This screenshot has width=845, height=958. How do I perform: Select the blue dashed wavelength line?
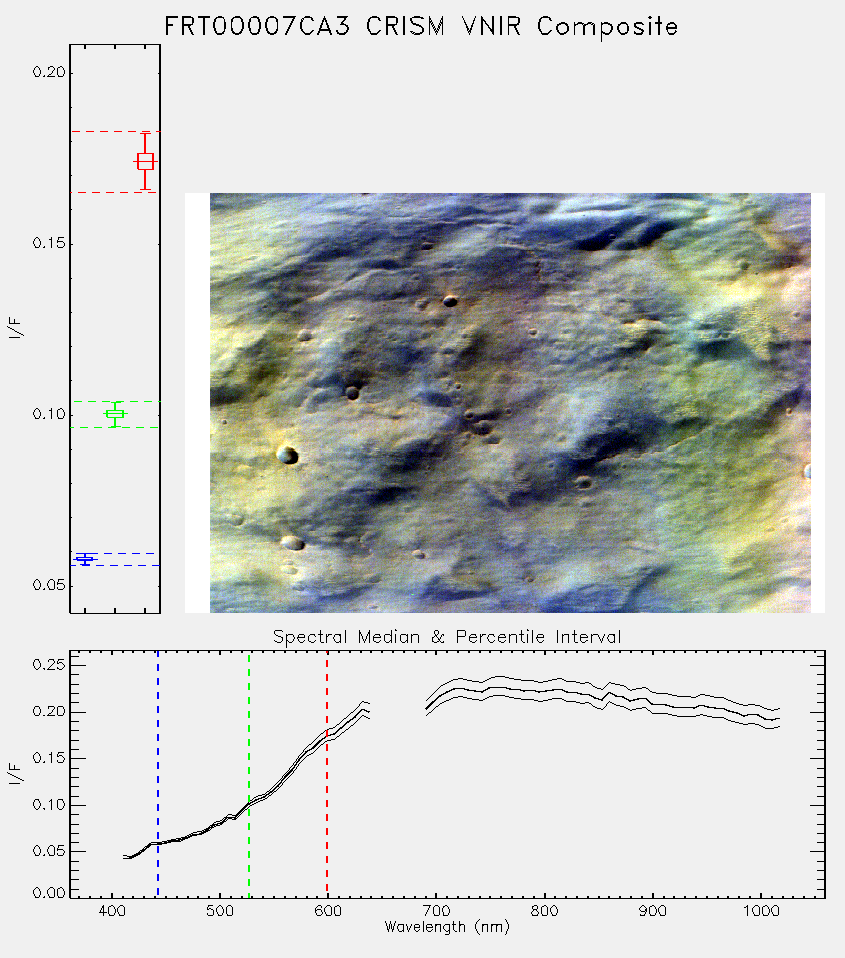(x=158, y=774)
